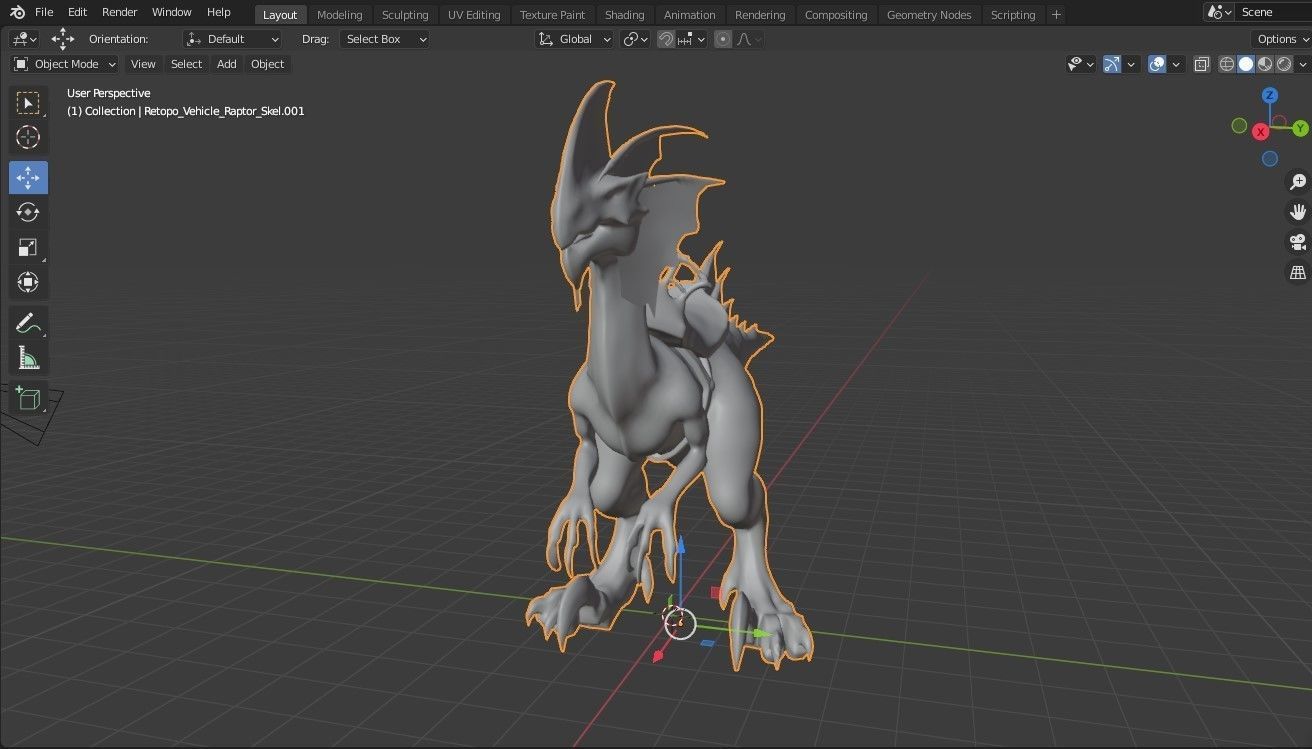Screen dimensions: 1312x749
Task: Toggle X-Ray viewport mode
Action: [1201, 64]
